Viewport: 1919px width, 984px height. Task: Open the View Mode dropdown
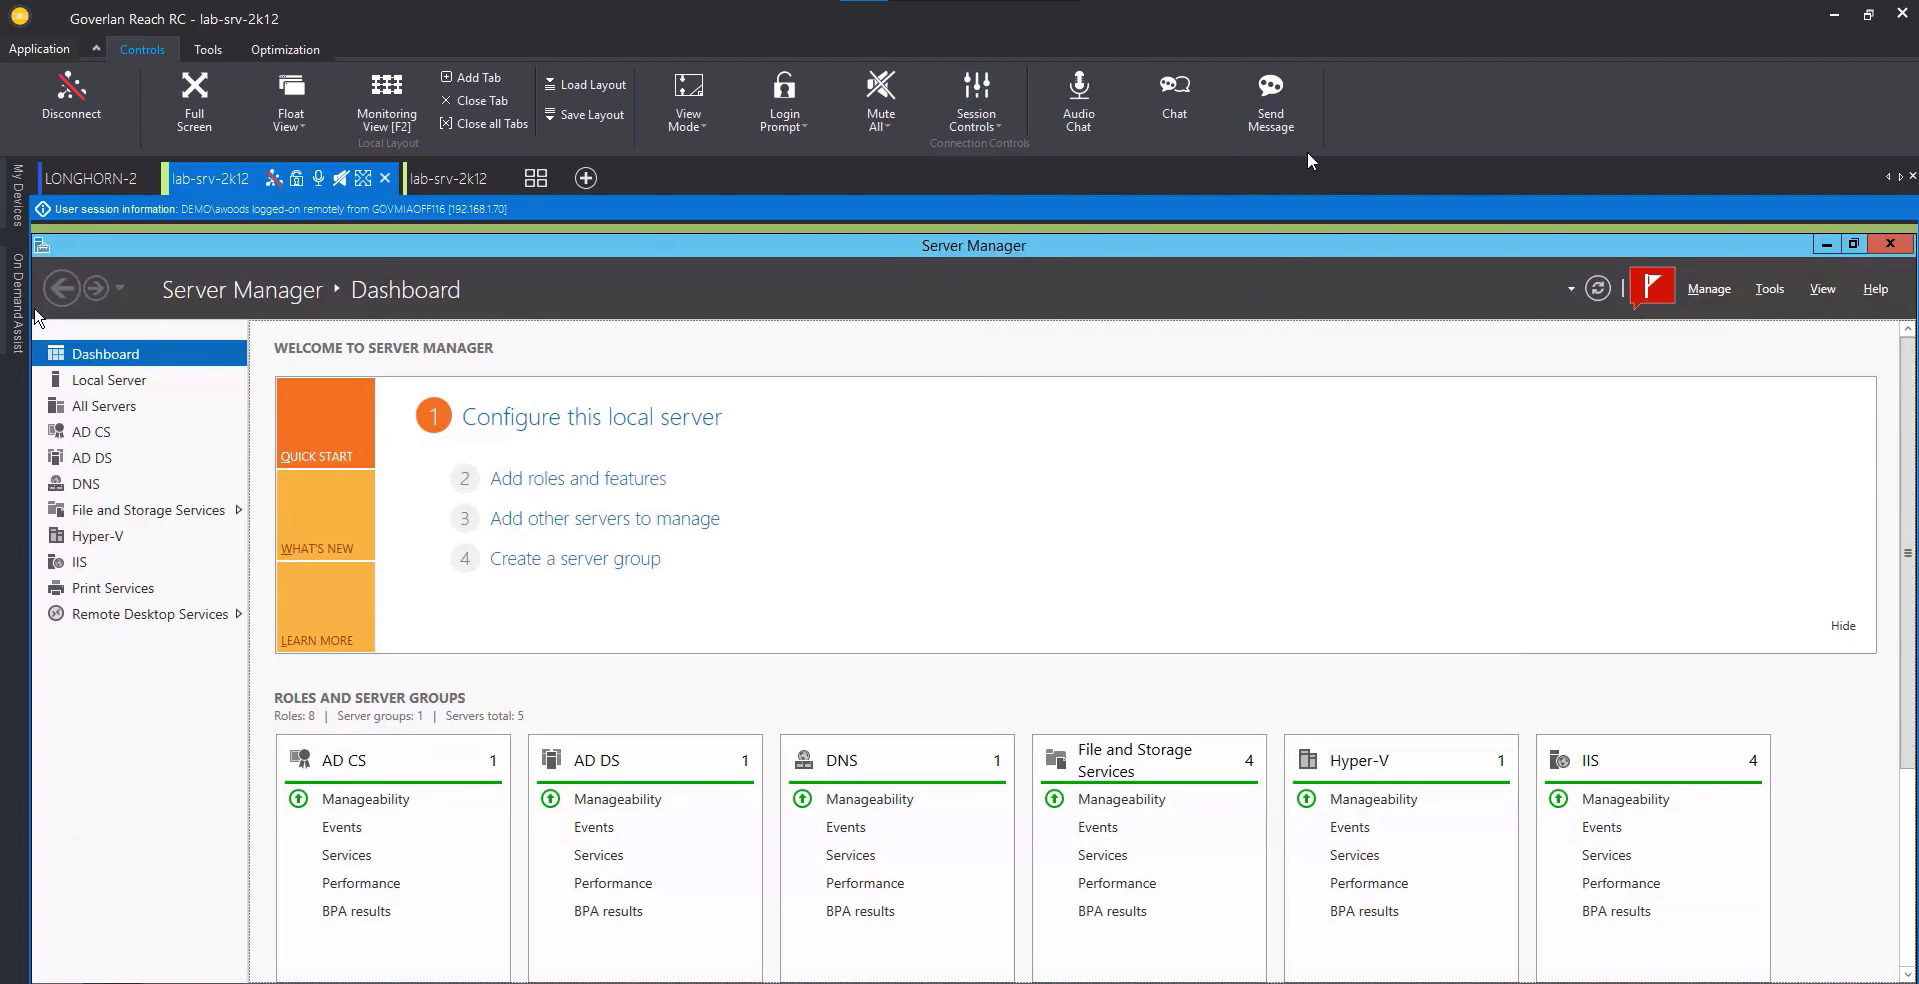tap(688, 101)
